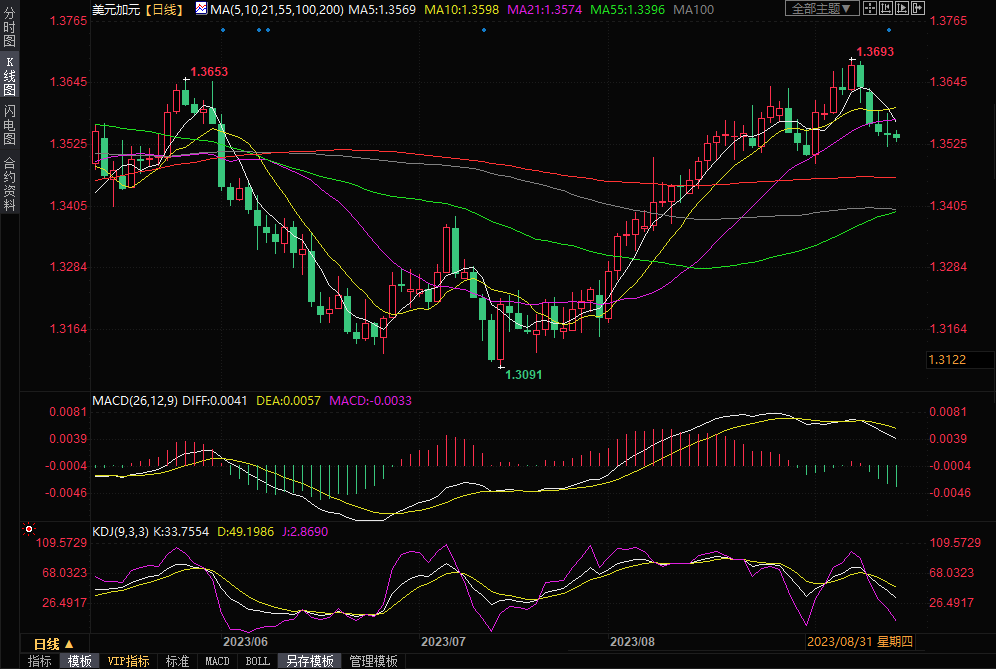
Task: Click the crosshair cursor icon in top toolbar
Action: click(x=871, y=8)
